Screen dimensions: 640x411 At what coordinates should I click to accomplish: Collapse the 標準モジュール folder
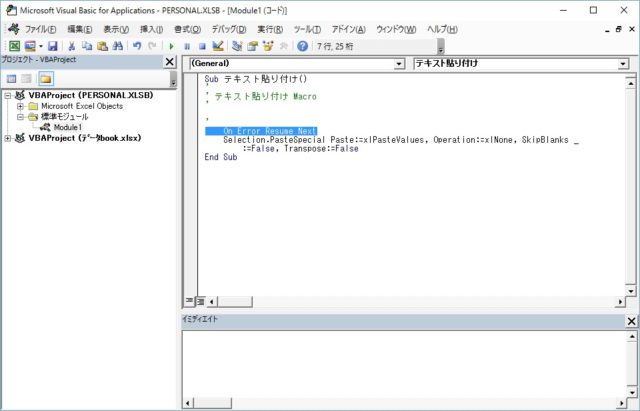(x=20, y=117)
